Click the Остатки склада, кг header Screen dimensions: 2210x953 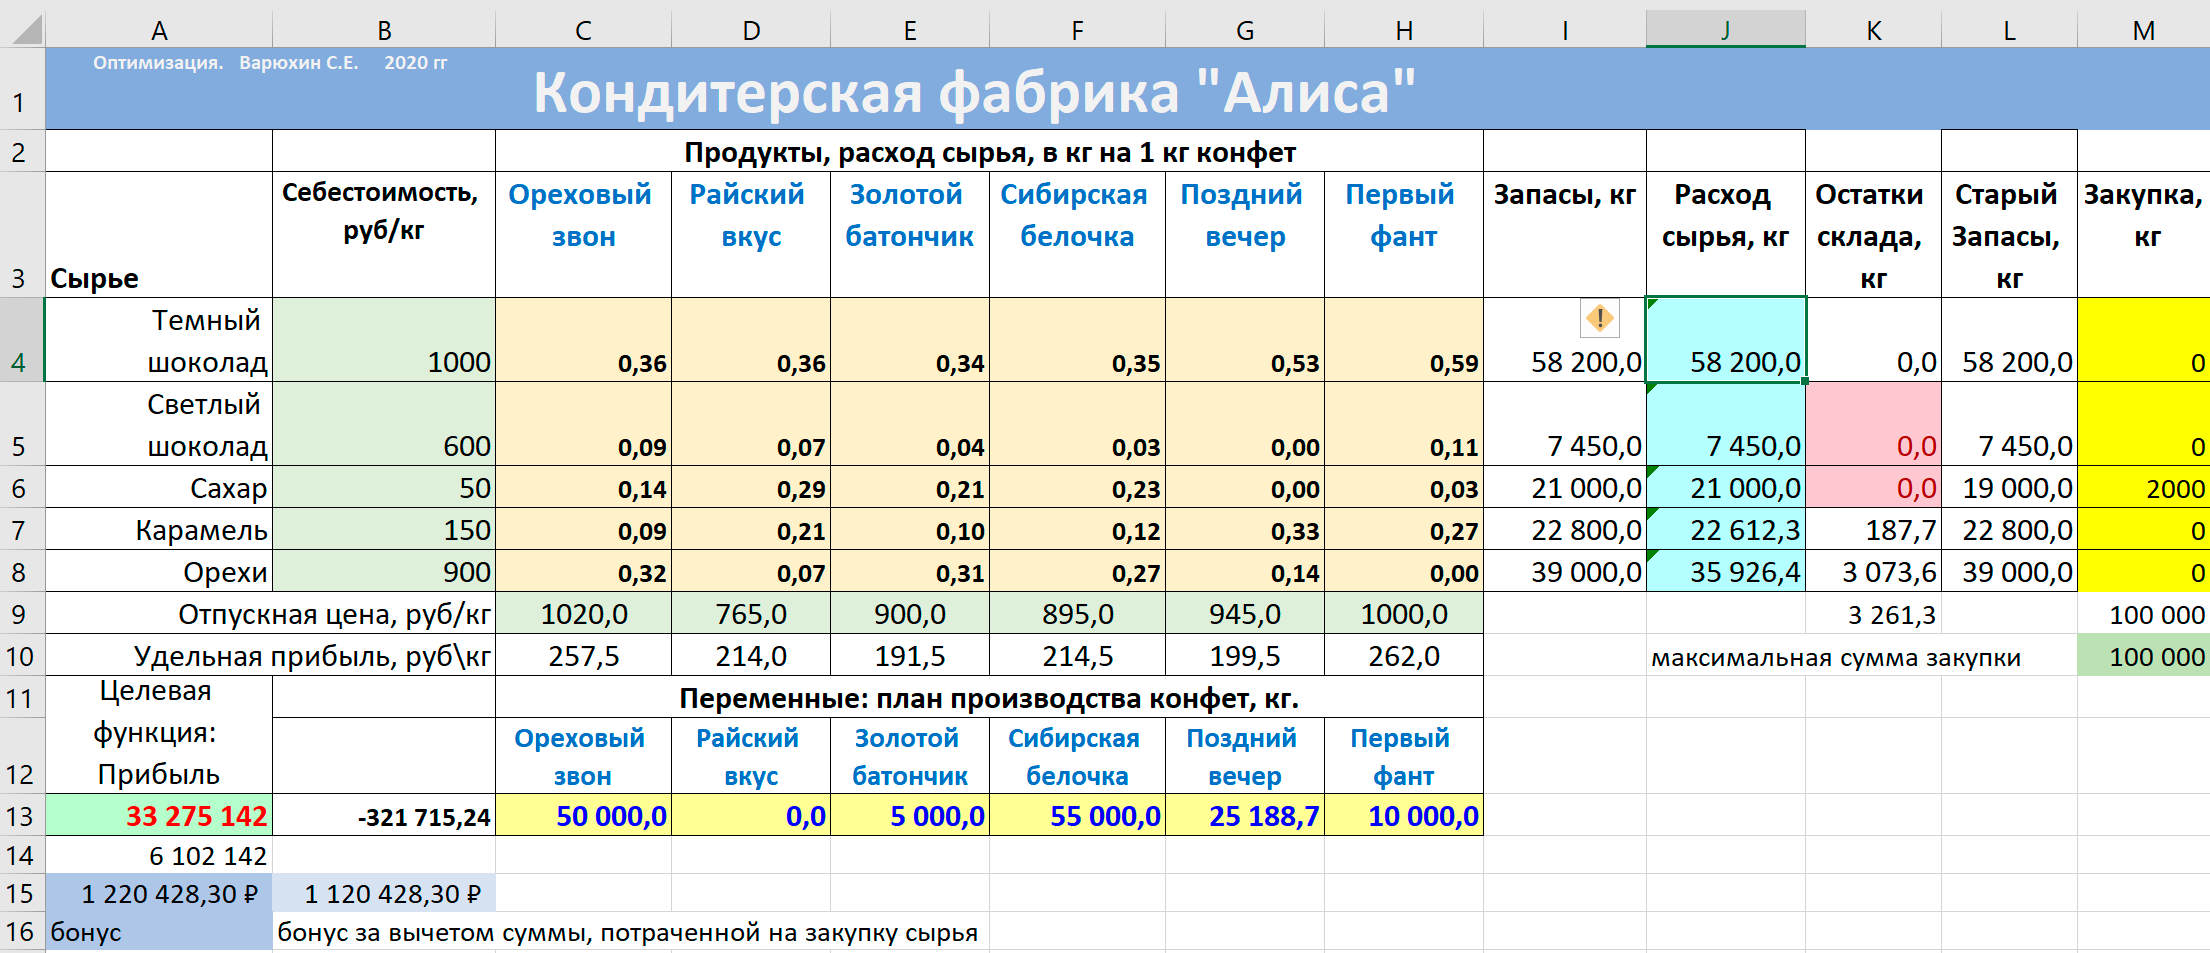(1873, 234)
